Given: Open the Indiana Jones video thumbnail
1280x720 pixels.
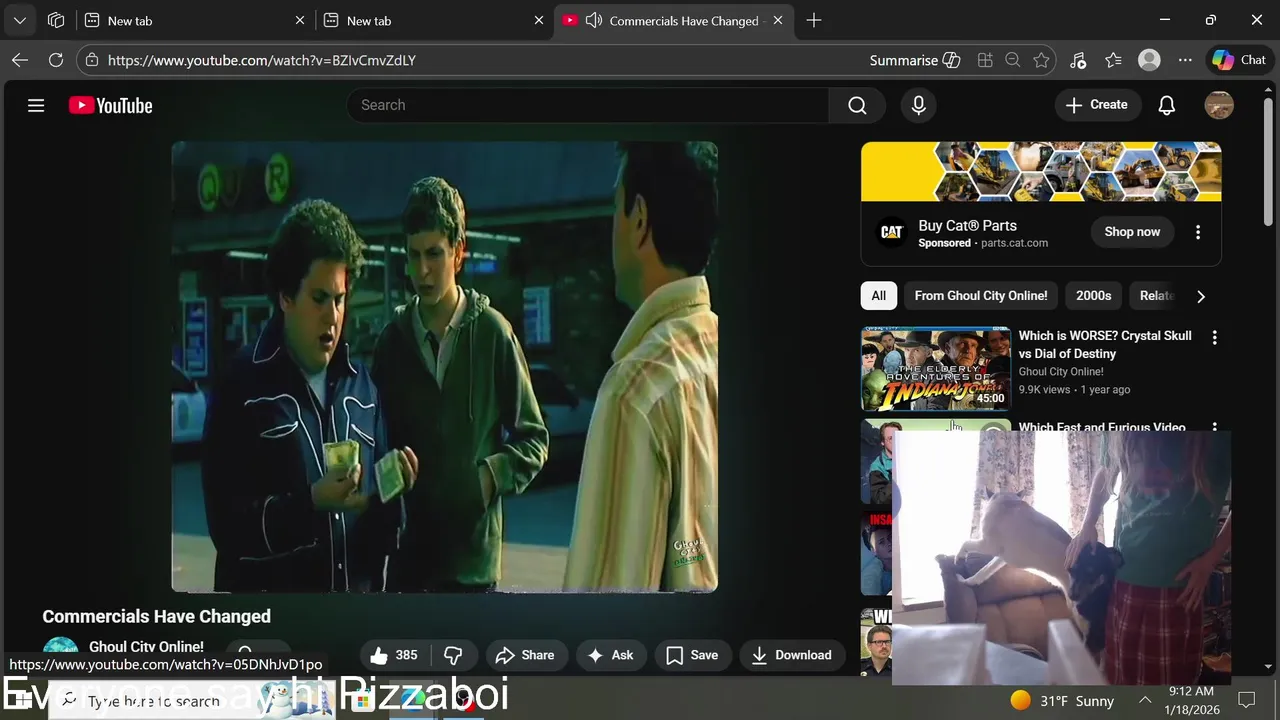Looking at the screenshot, I should point(936,369).
